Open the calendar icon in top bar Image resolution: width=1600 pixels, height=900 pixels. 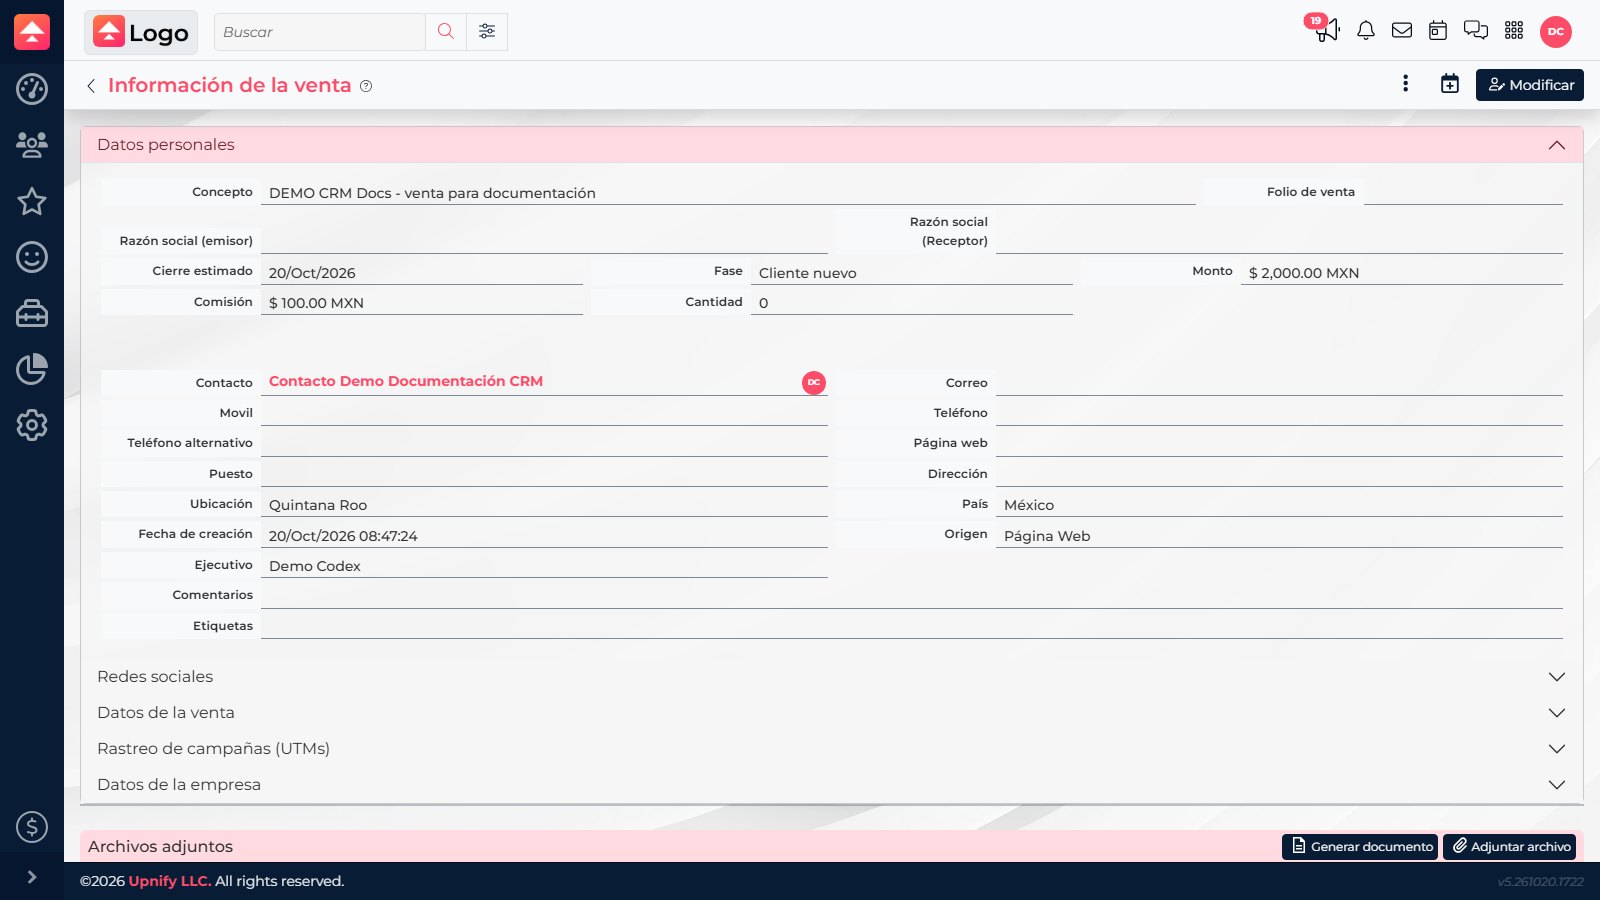1438,31
